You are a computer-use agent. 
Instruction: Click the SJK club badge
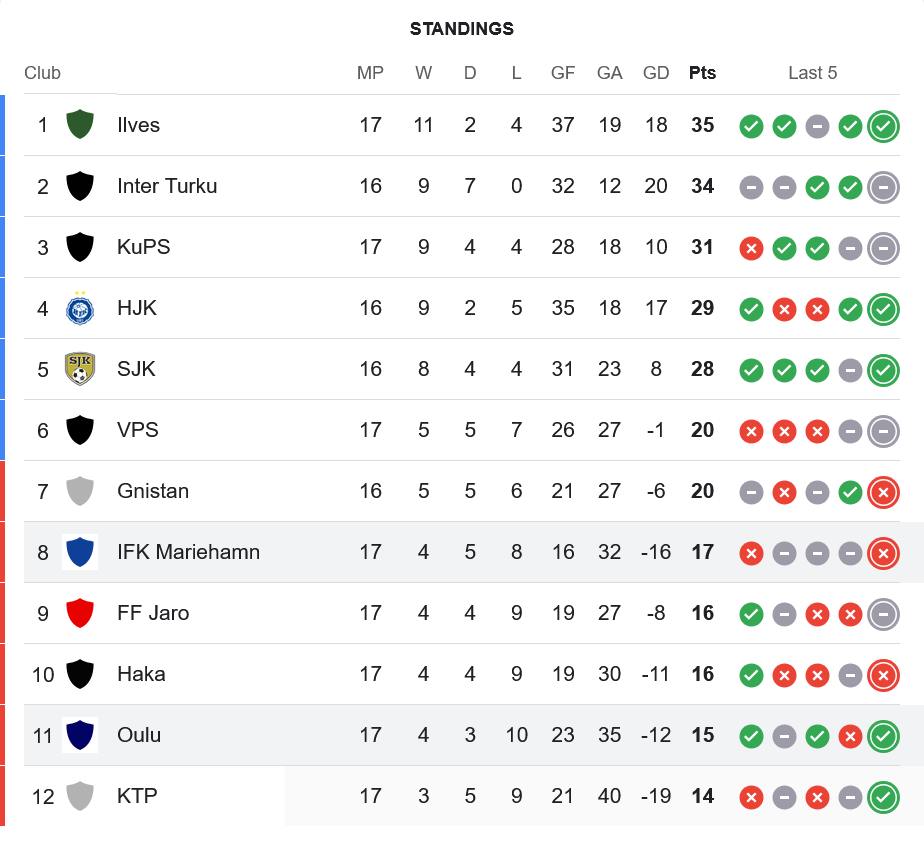point(80,369)
